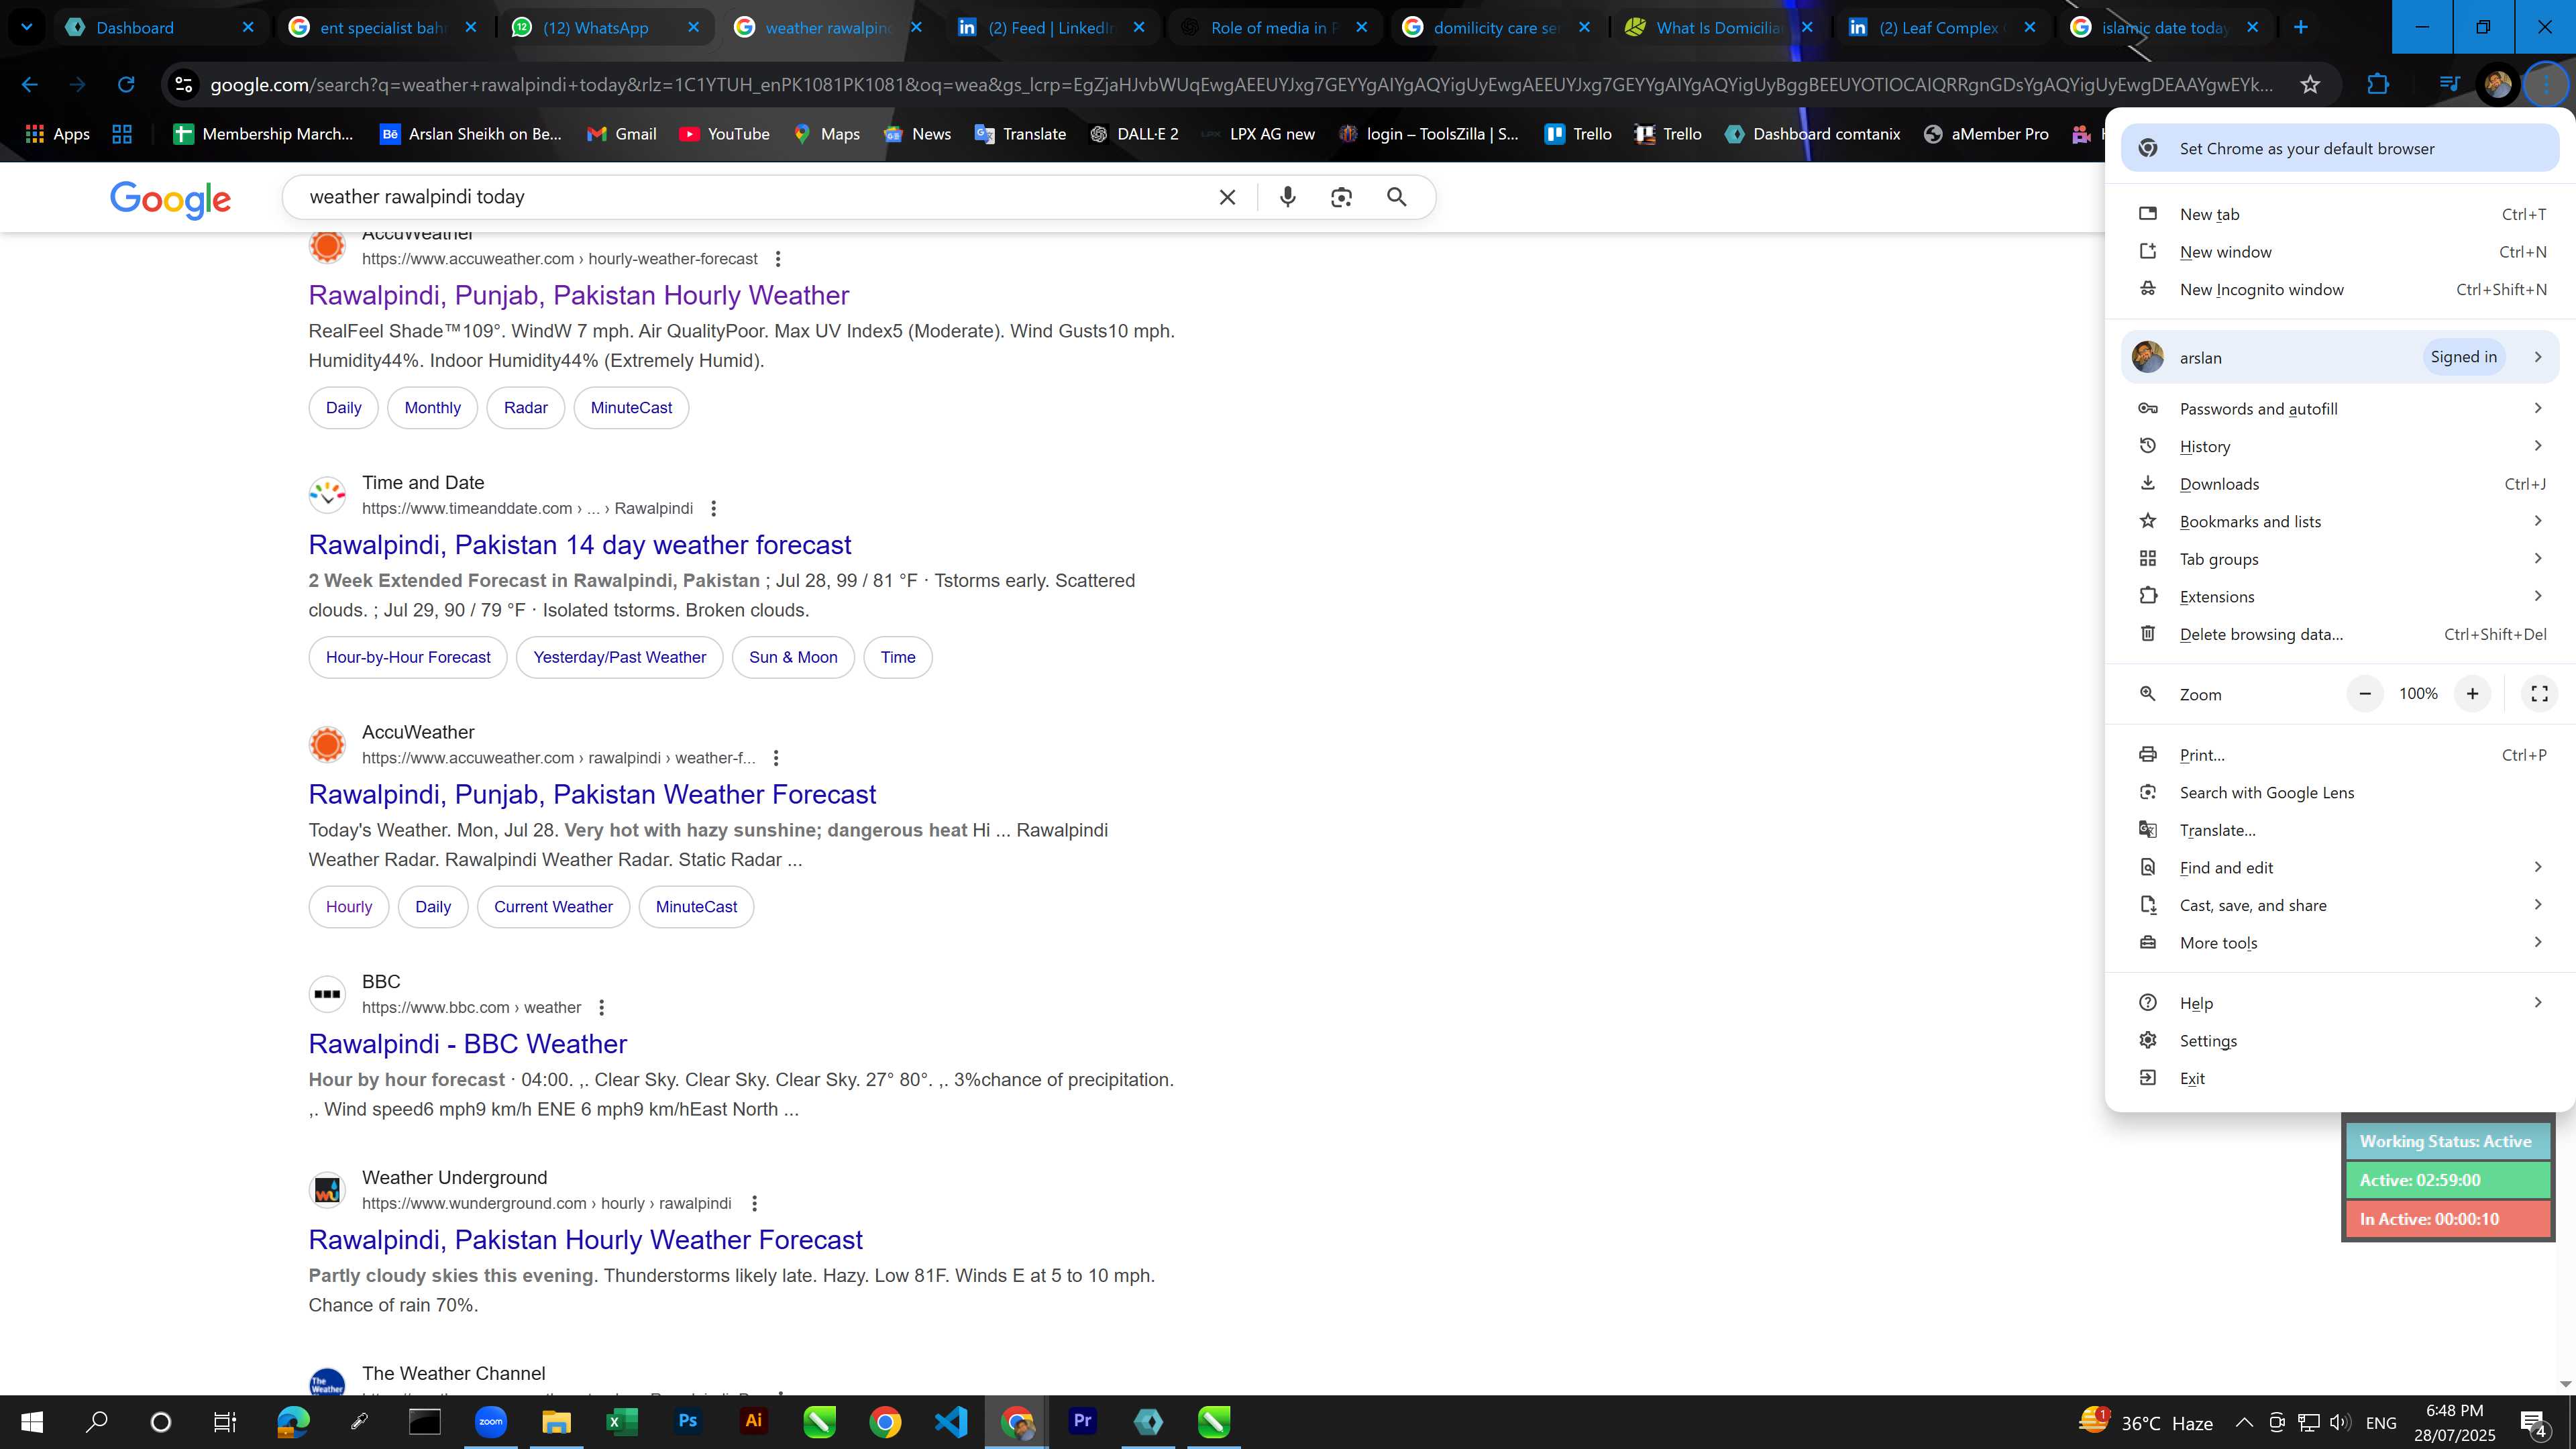The height and width of the screenshot is (1449, 2576).
Task: Open the Maps bookmark
Action: click(x=826, y=134)
